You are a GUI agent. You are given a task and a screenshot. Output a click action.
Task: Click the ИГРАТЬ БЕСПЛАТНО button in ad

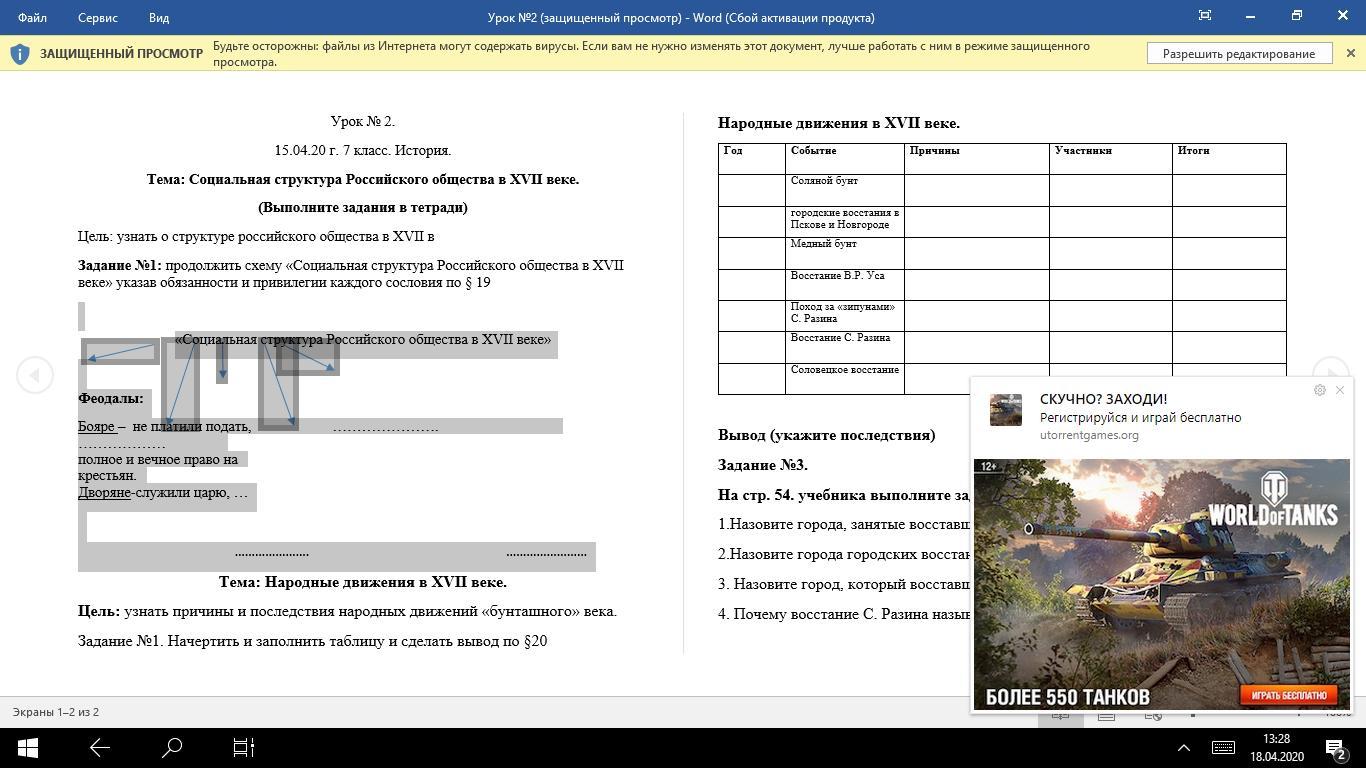pyautogui.click(x=1289, y=695)
